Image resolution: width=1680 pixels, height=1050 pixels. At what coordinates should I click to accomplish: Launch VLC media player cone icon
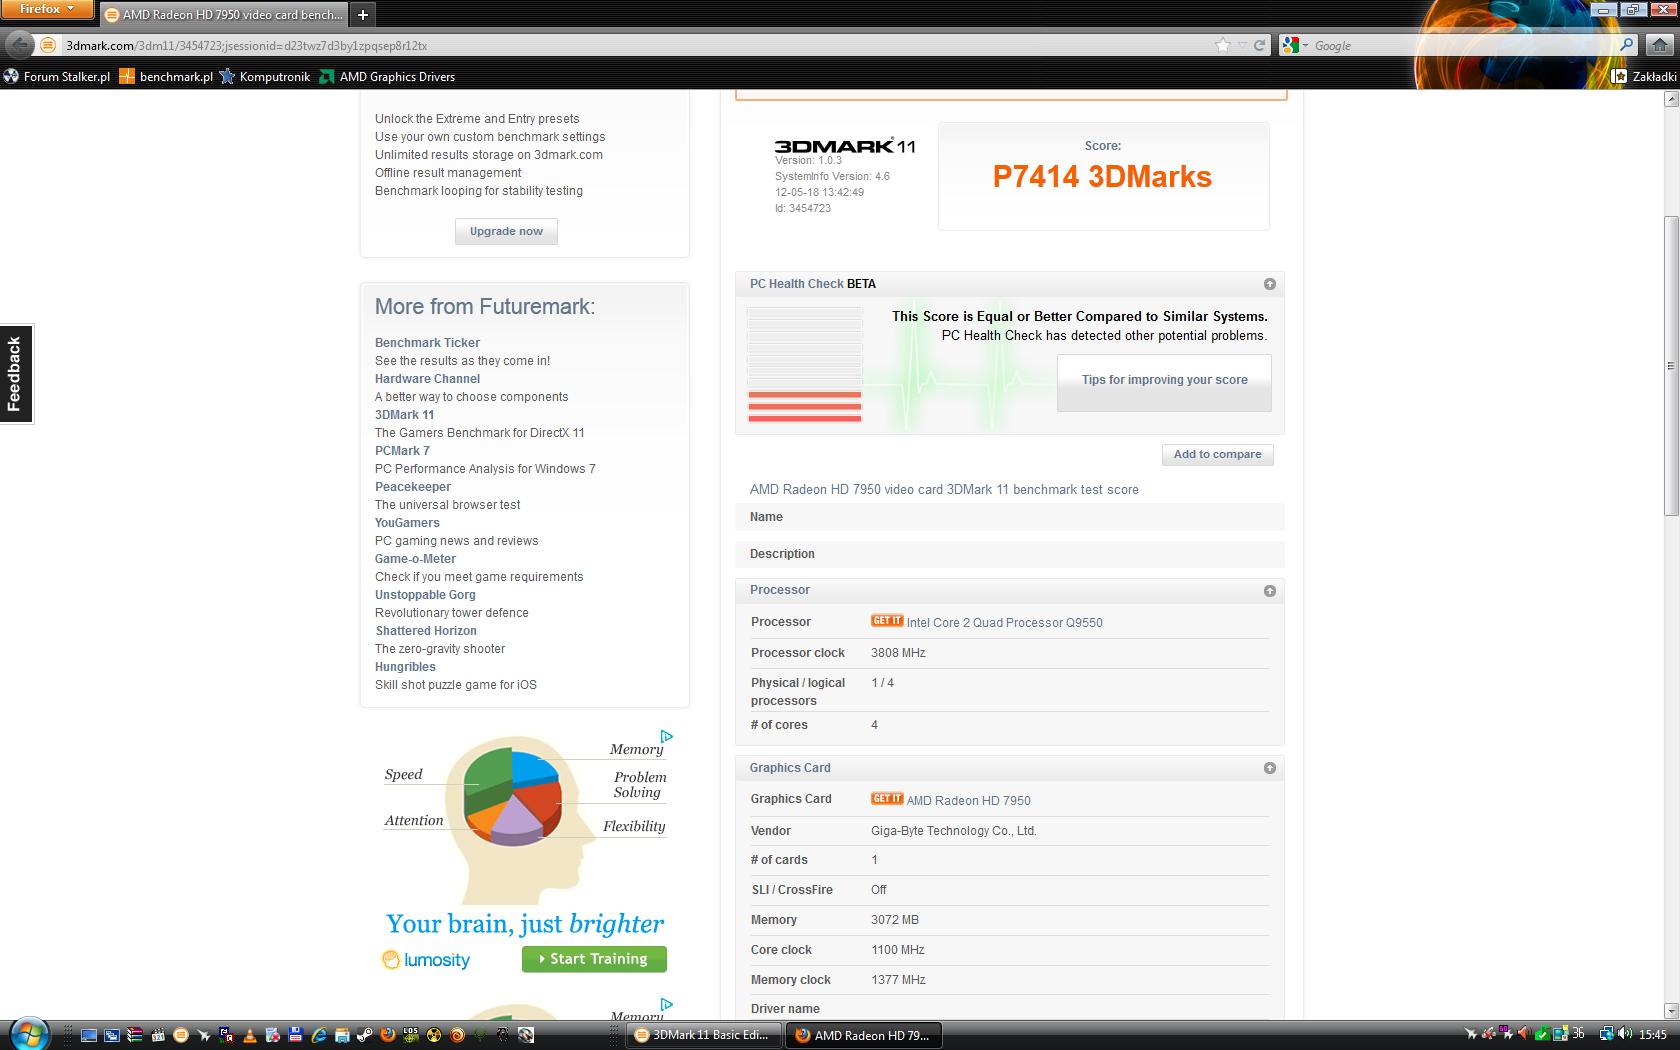tap(250, 1035)
